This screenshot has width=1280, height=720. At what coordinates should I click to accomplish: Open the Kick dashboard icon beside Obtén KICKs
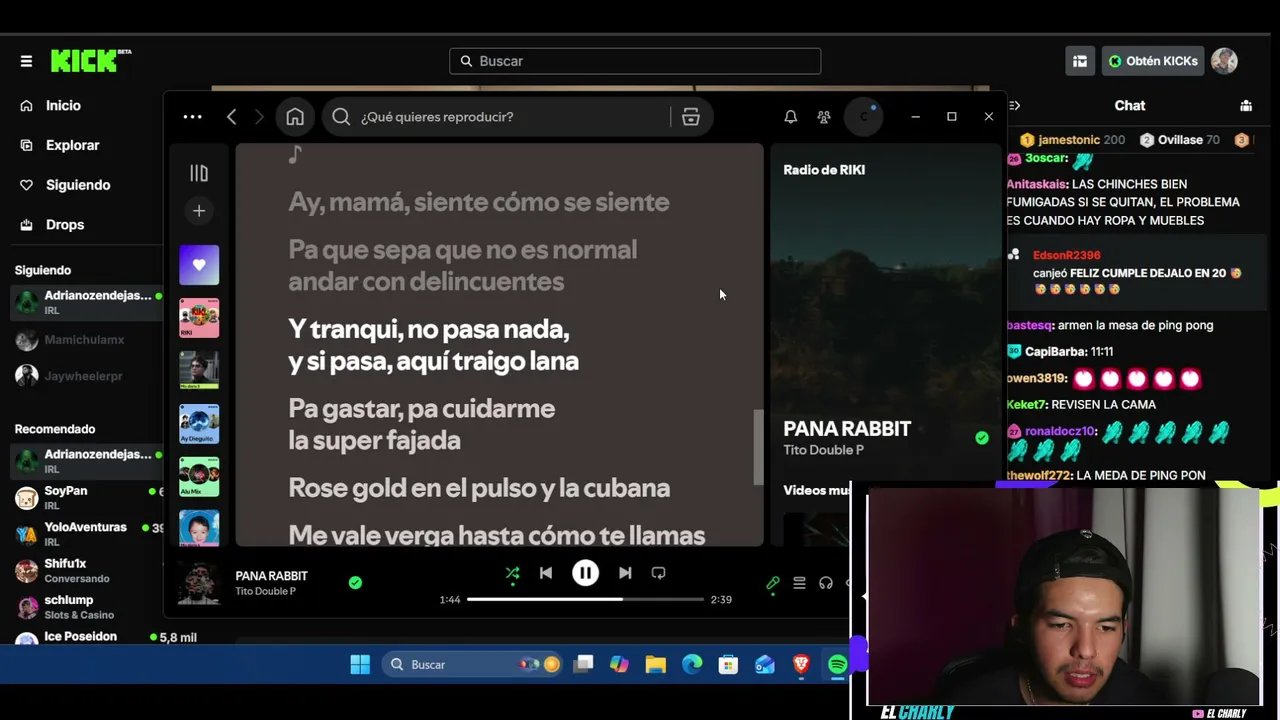coord(1080,61)
